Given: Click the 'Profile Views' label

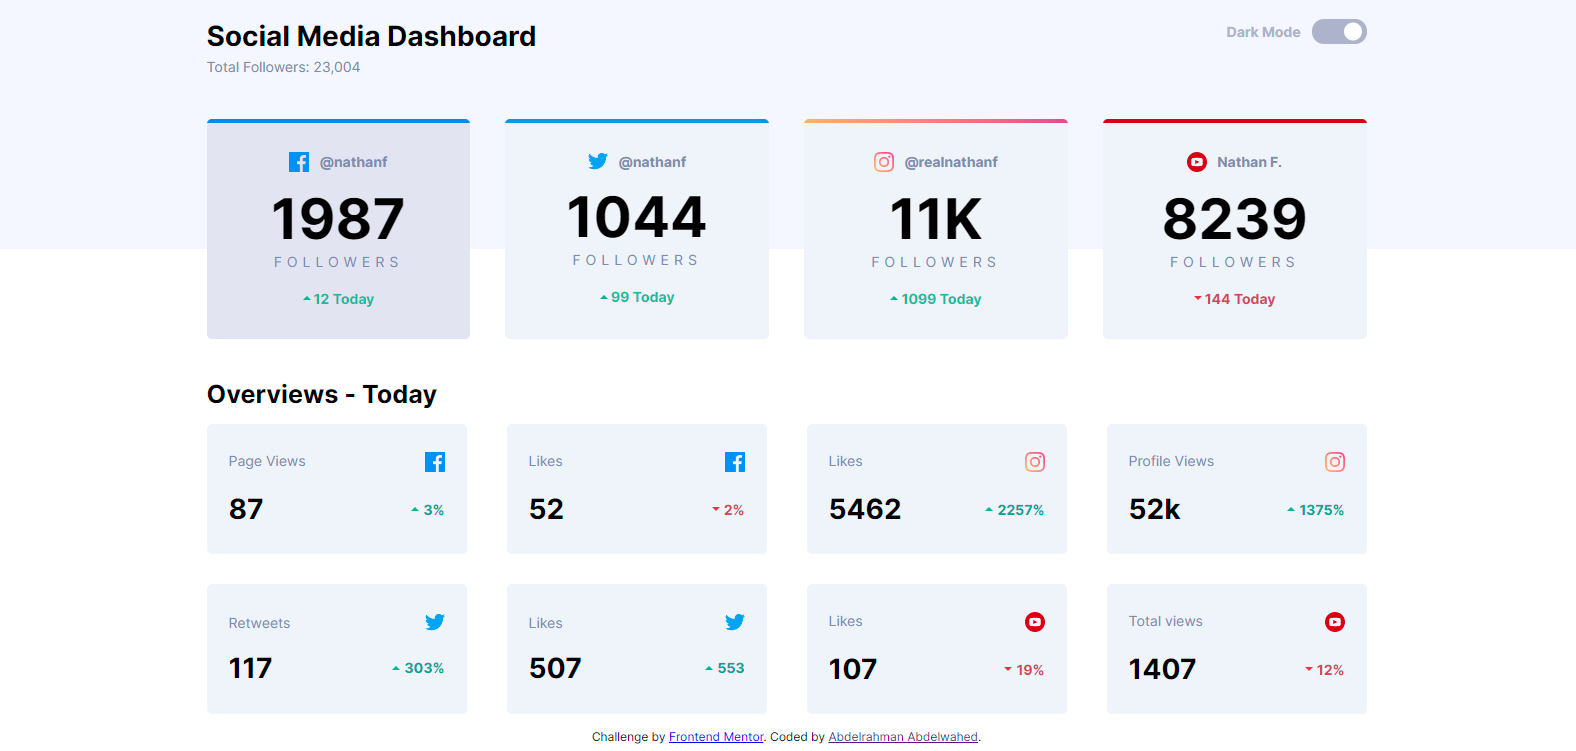Looking at the screenshot, I should [1171, 461].
